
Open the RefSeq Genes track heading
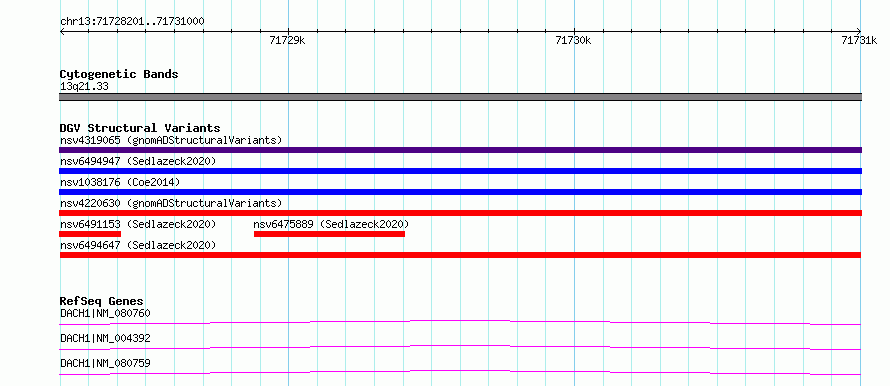click(x=102, y=301)
